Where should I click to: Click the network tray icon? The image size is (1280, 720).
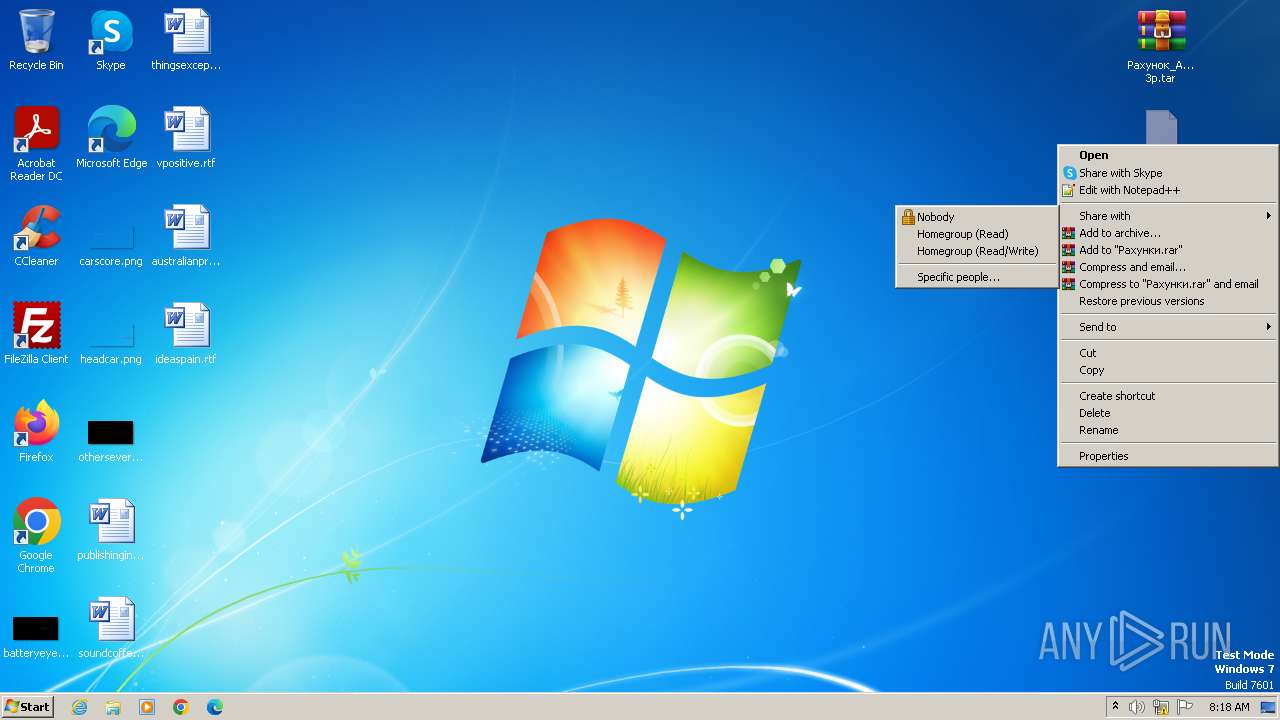(x=1161, y=707)
